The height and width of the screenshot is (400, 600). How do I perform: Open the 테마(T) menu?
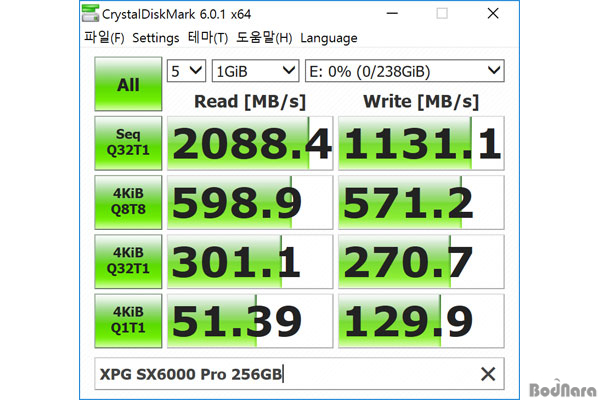point(208,38)
